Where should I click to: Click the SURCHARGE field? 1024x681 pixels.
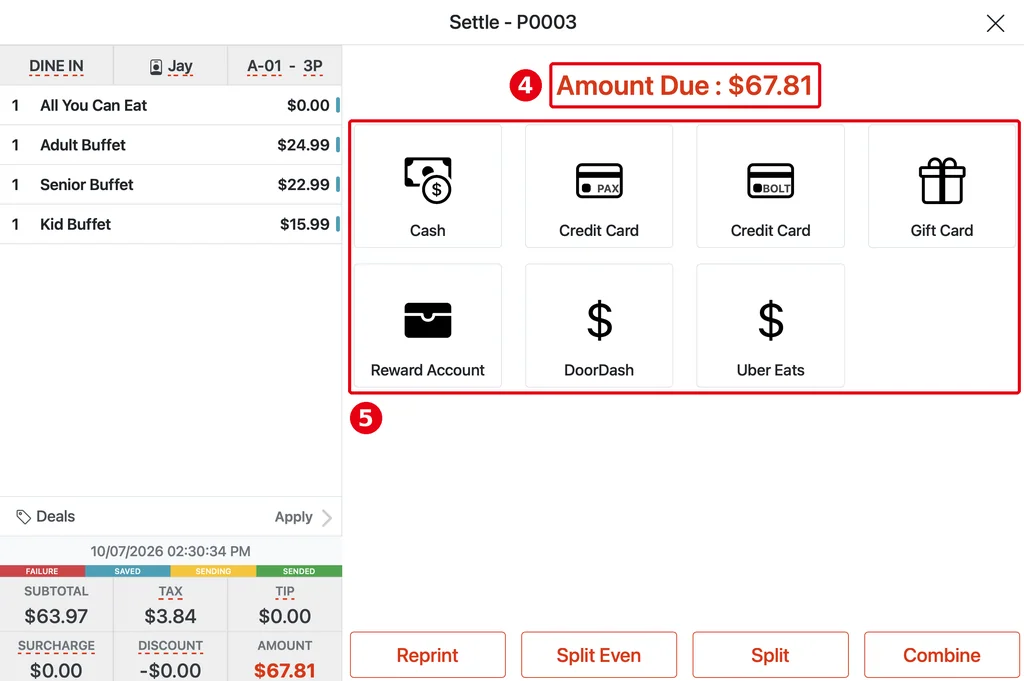[56, 657]
